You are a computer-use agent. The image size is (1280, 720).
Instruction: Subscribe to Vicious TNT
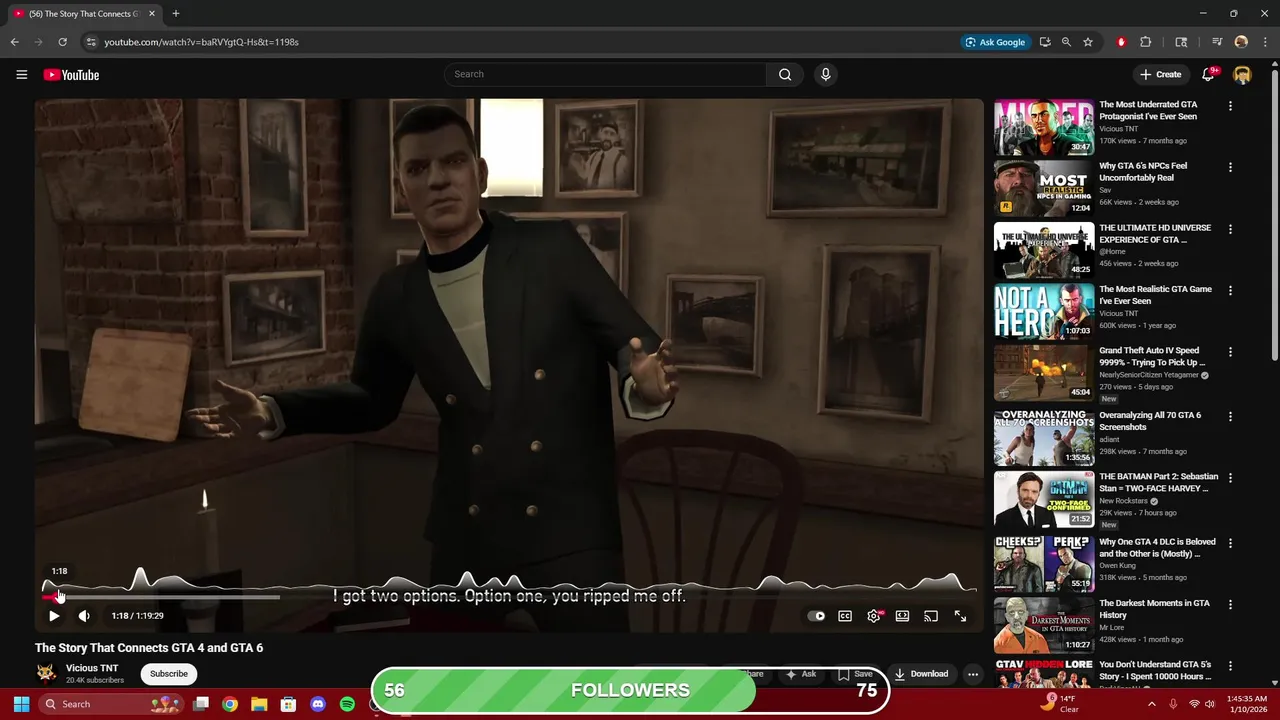169,674
